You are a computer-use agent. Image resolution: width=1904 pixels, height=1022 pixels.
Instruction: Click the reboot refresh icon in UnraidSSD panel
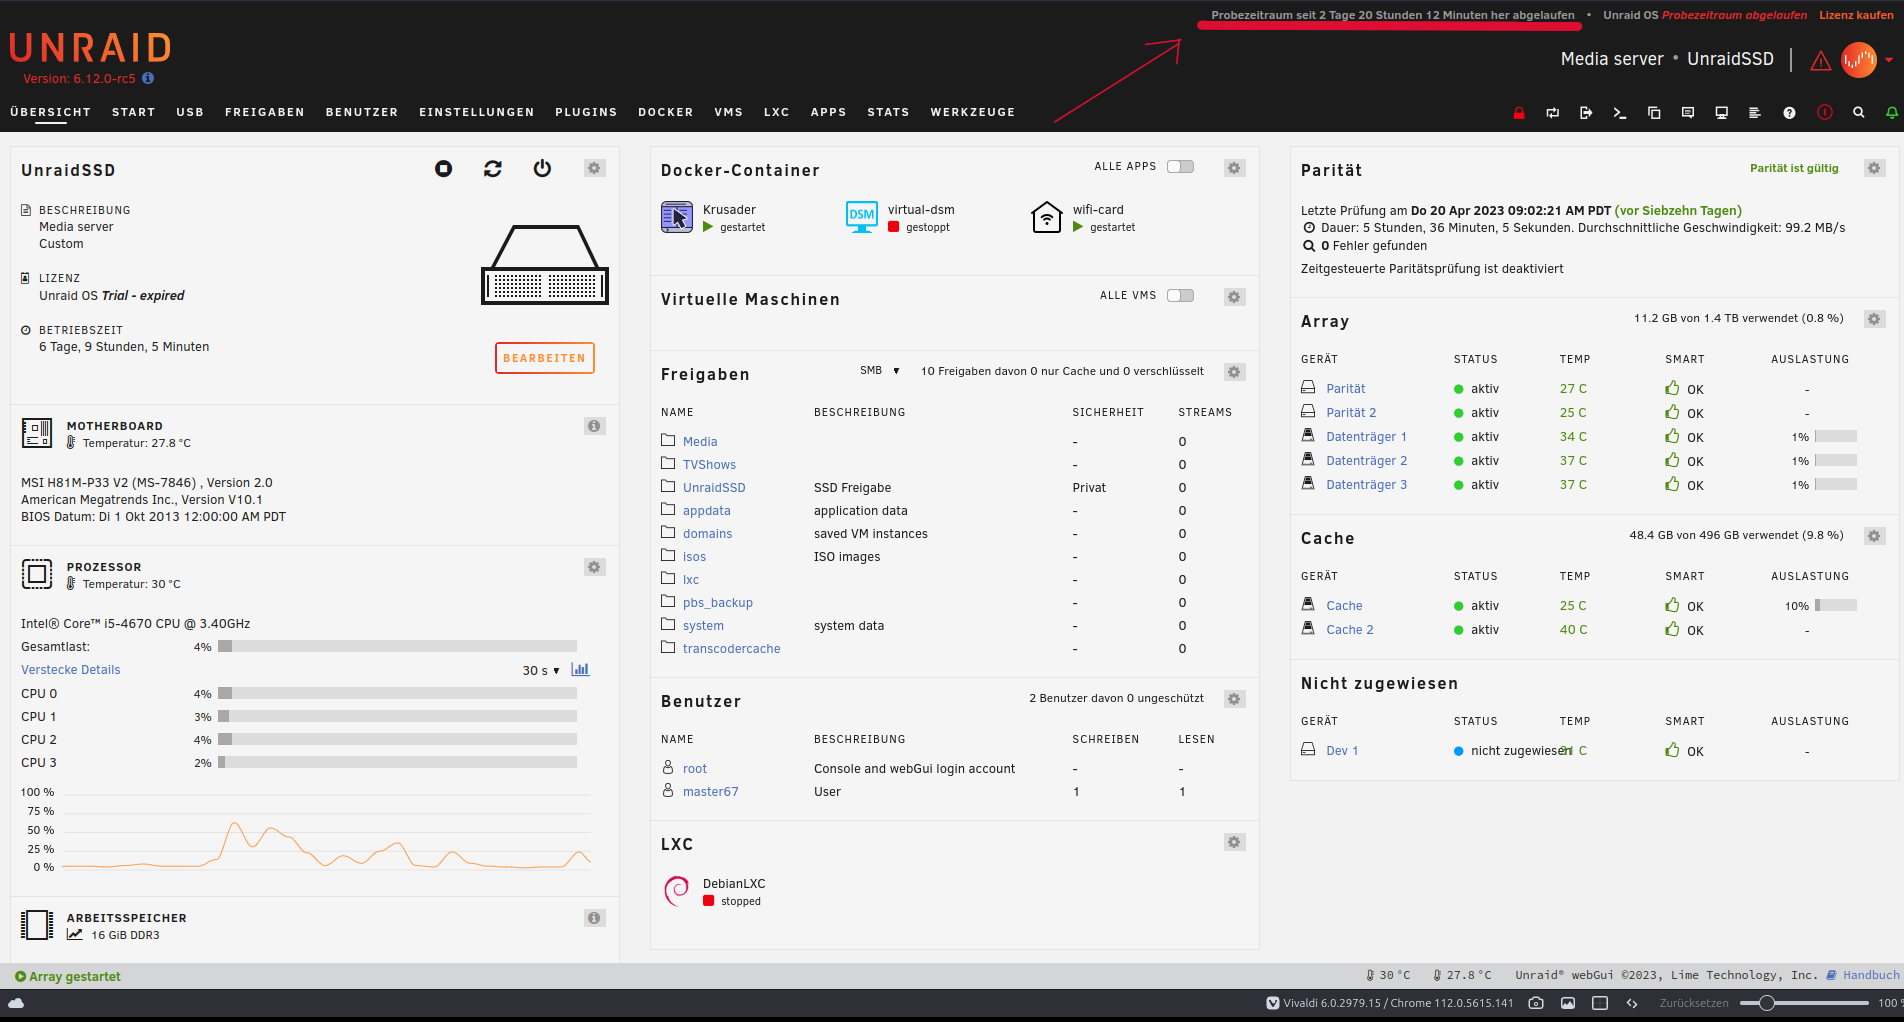[493, 169]
